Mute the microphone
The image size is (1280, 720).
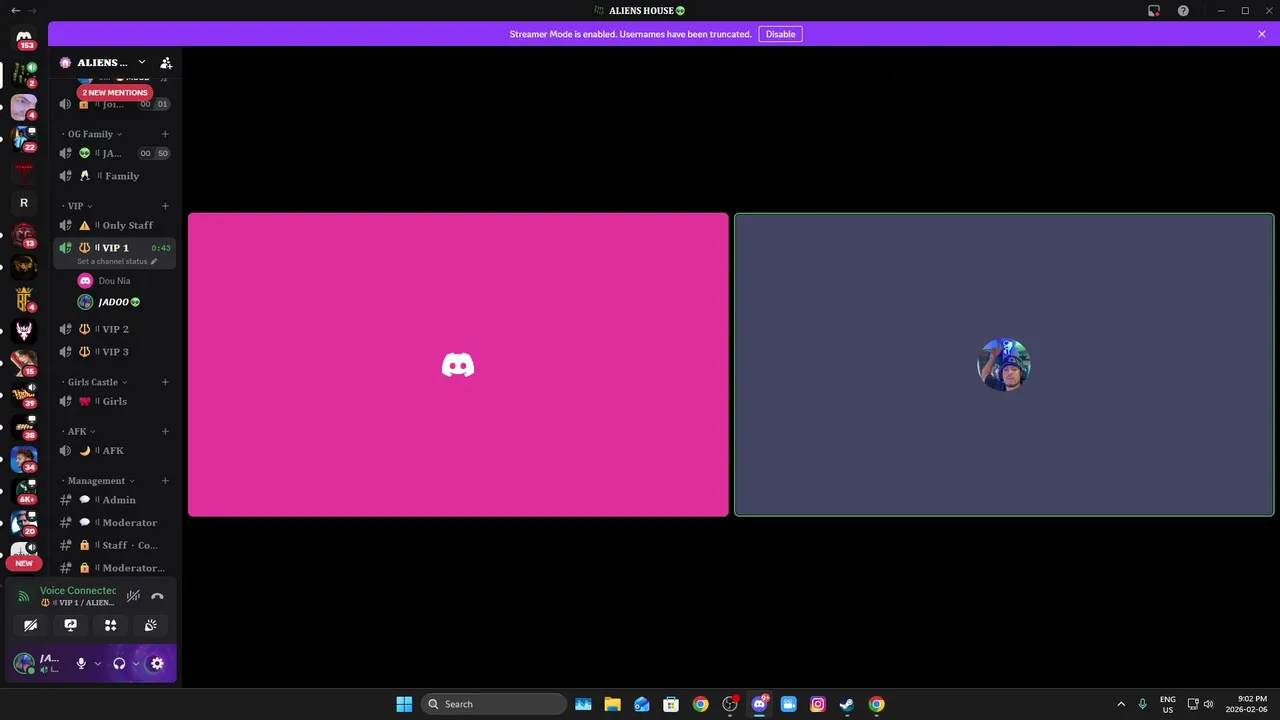(x=81, y=663)
